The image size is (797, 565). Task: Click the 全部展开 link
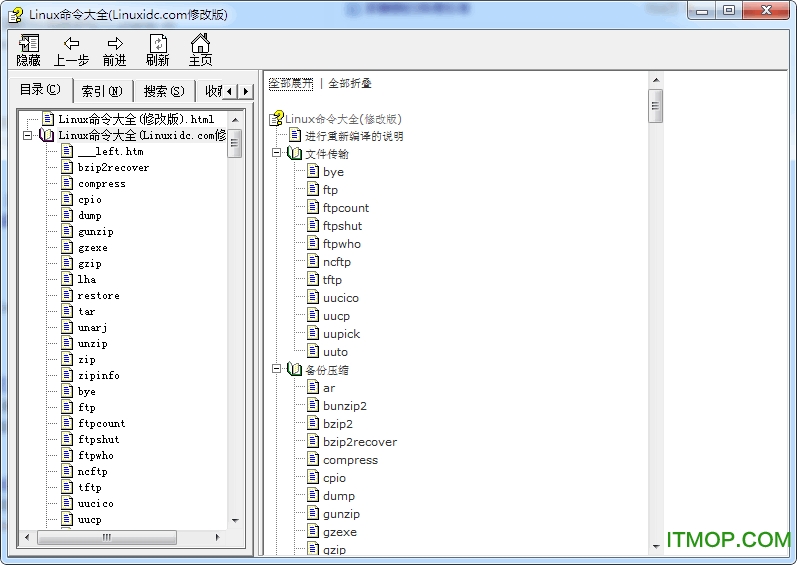point(291,83)
